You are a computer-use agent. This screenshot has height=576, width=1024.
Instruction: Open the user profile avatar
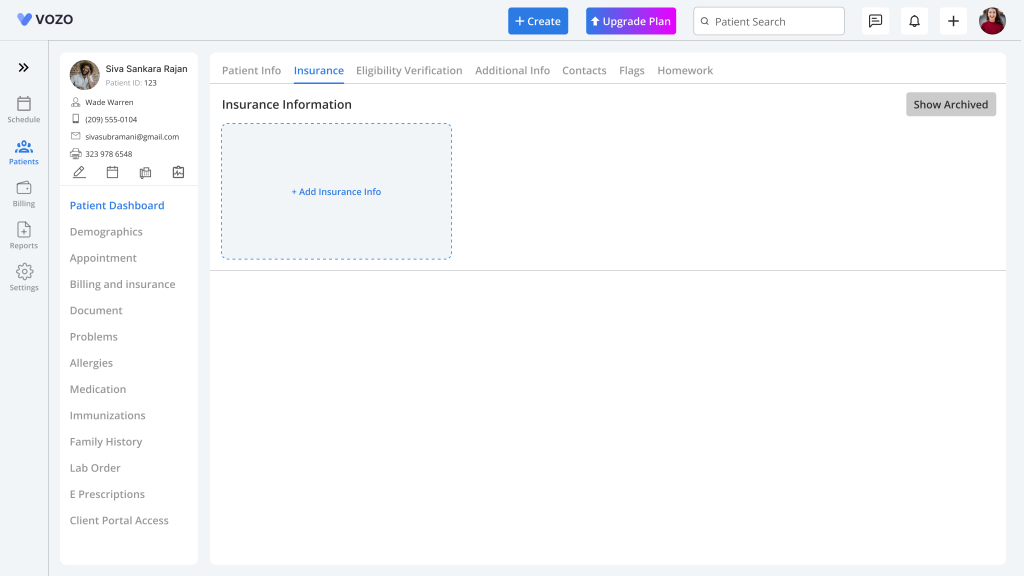(992, 21)
